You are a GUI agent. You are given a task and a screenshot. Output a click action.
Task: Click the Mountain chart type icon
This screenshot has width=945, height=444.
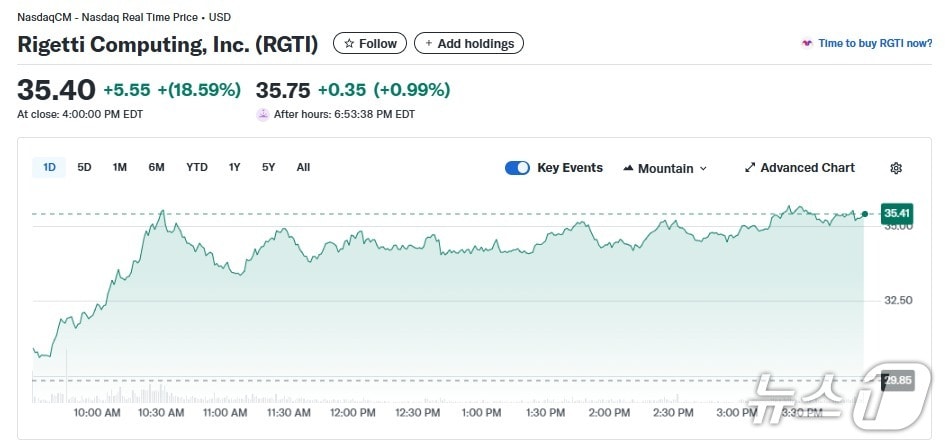629,168
